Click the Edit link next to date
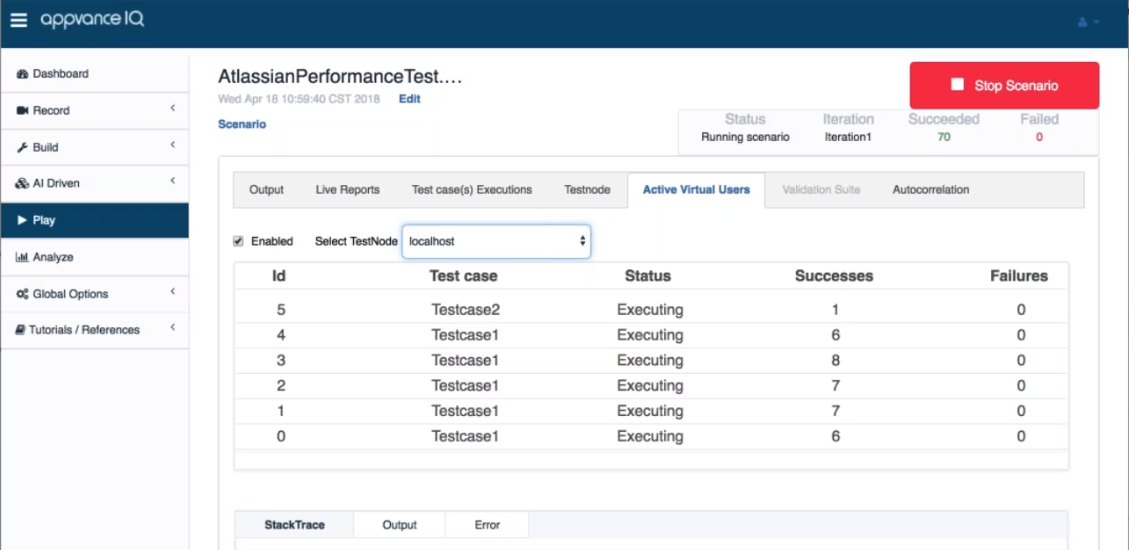This screenshot has width=1129, height=550. pyautogui.click(x=410, y=99)
